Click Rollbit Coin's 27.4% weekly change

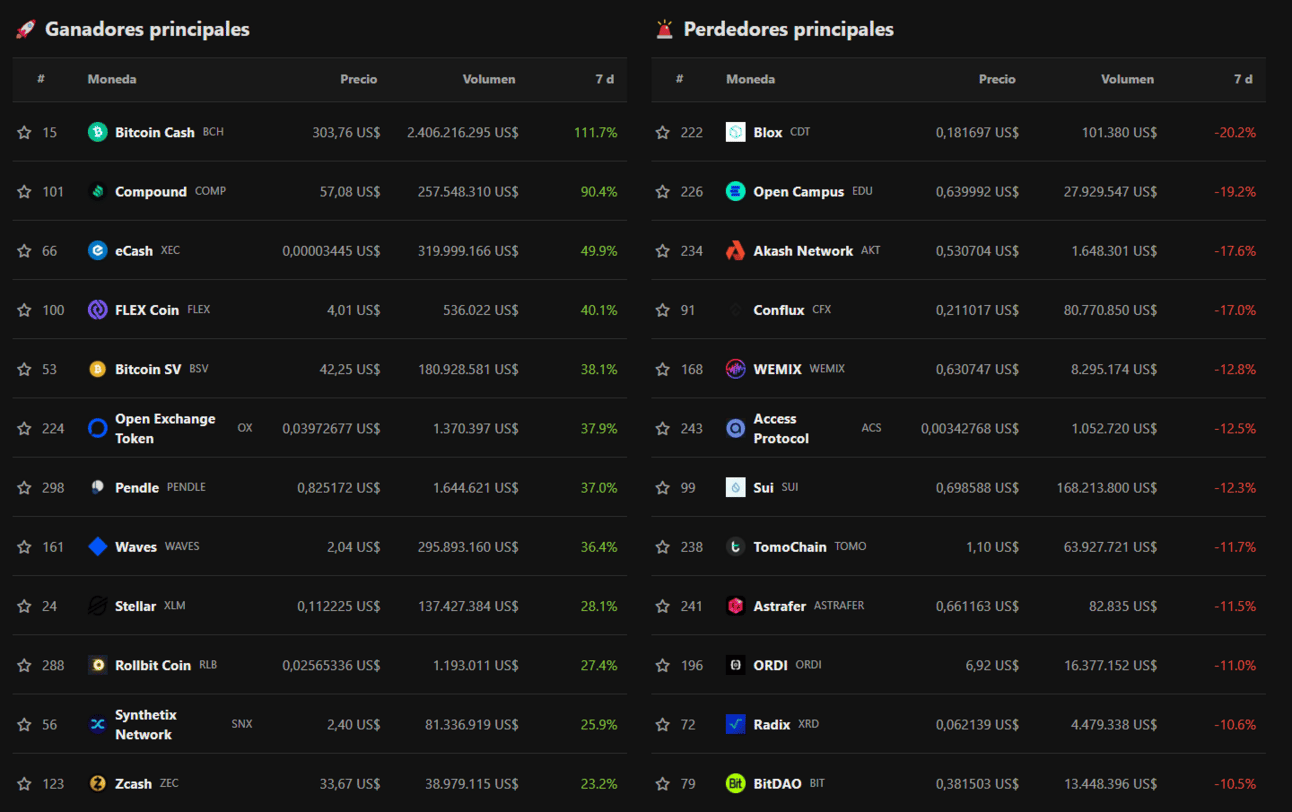click(599, 665)
